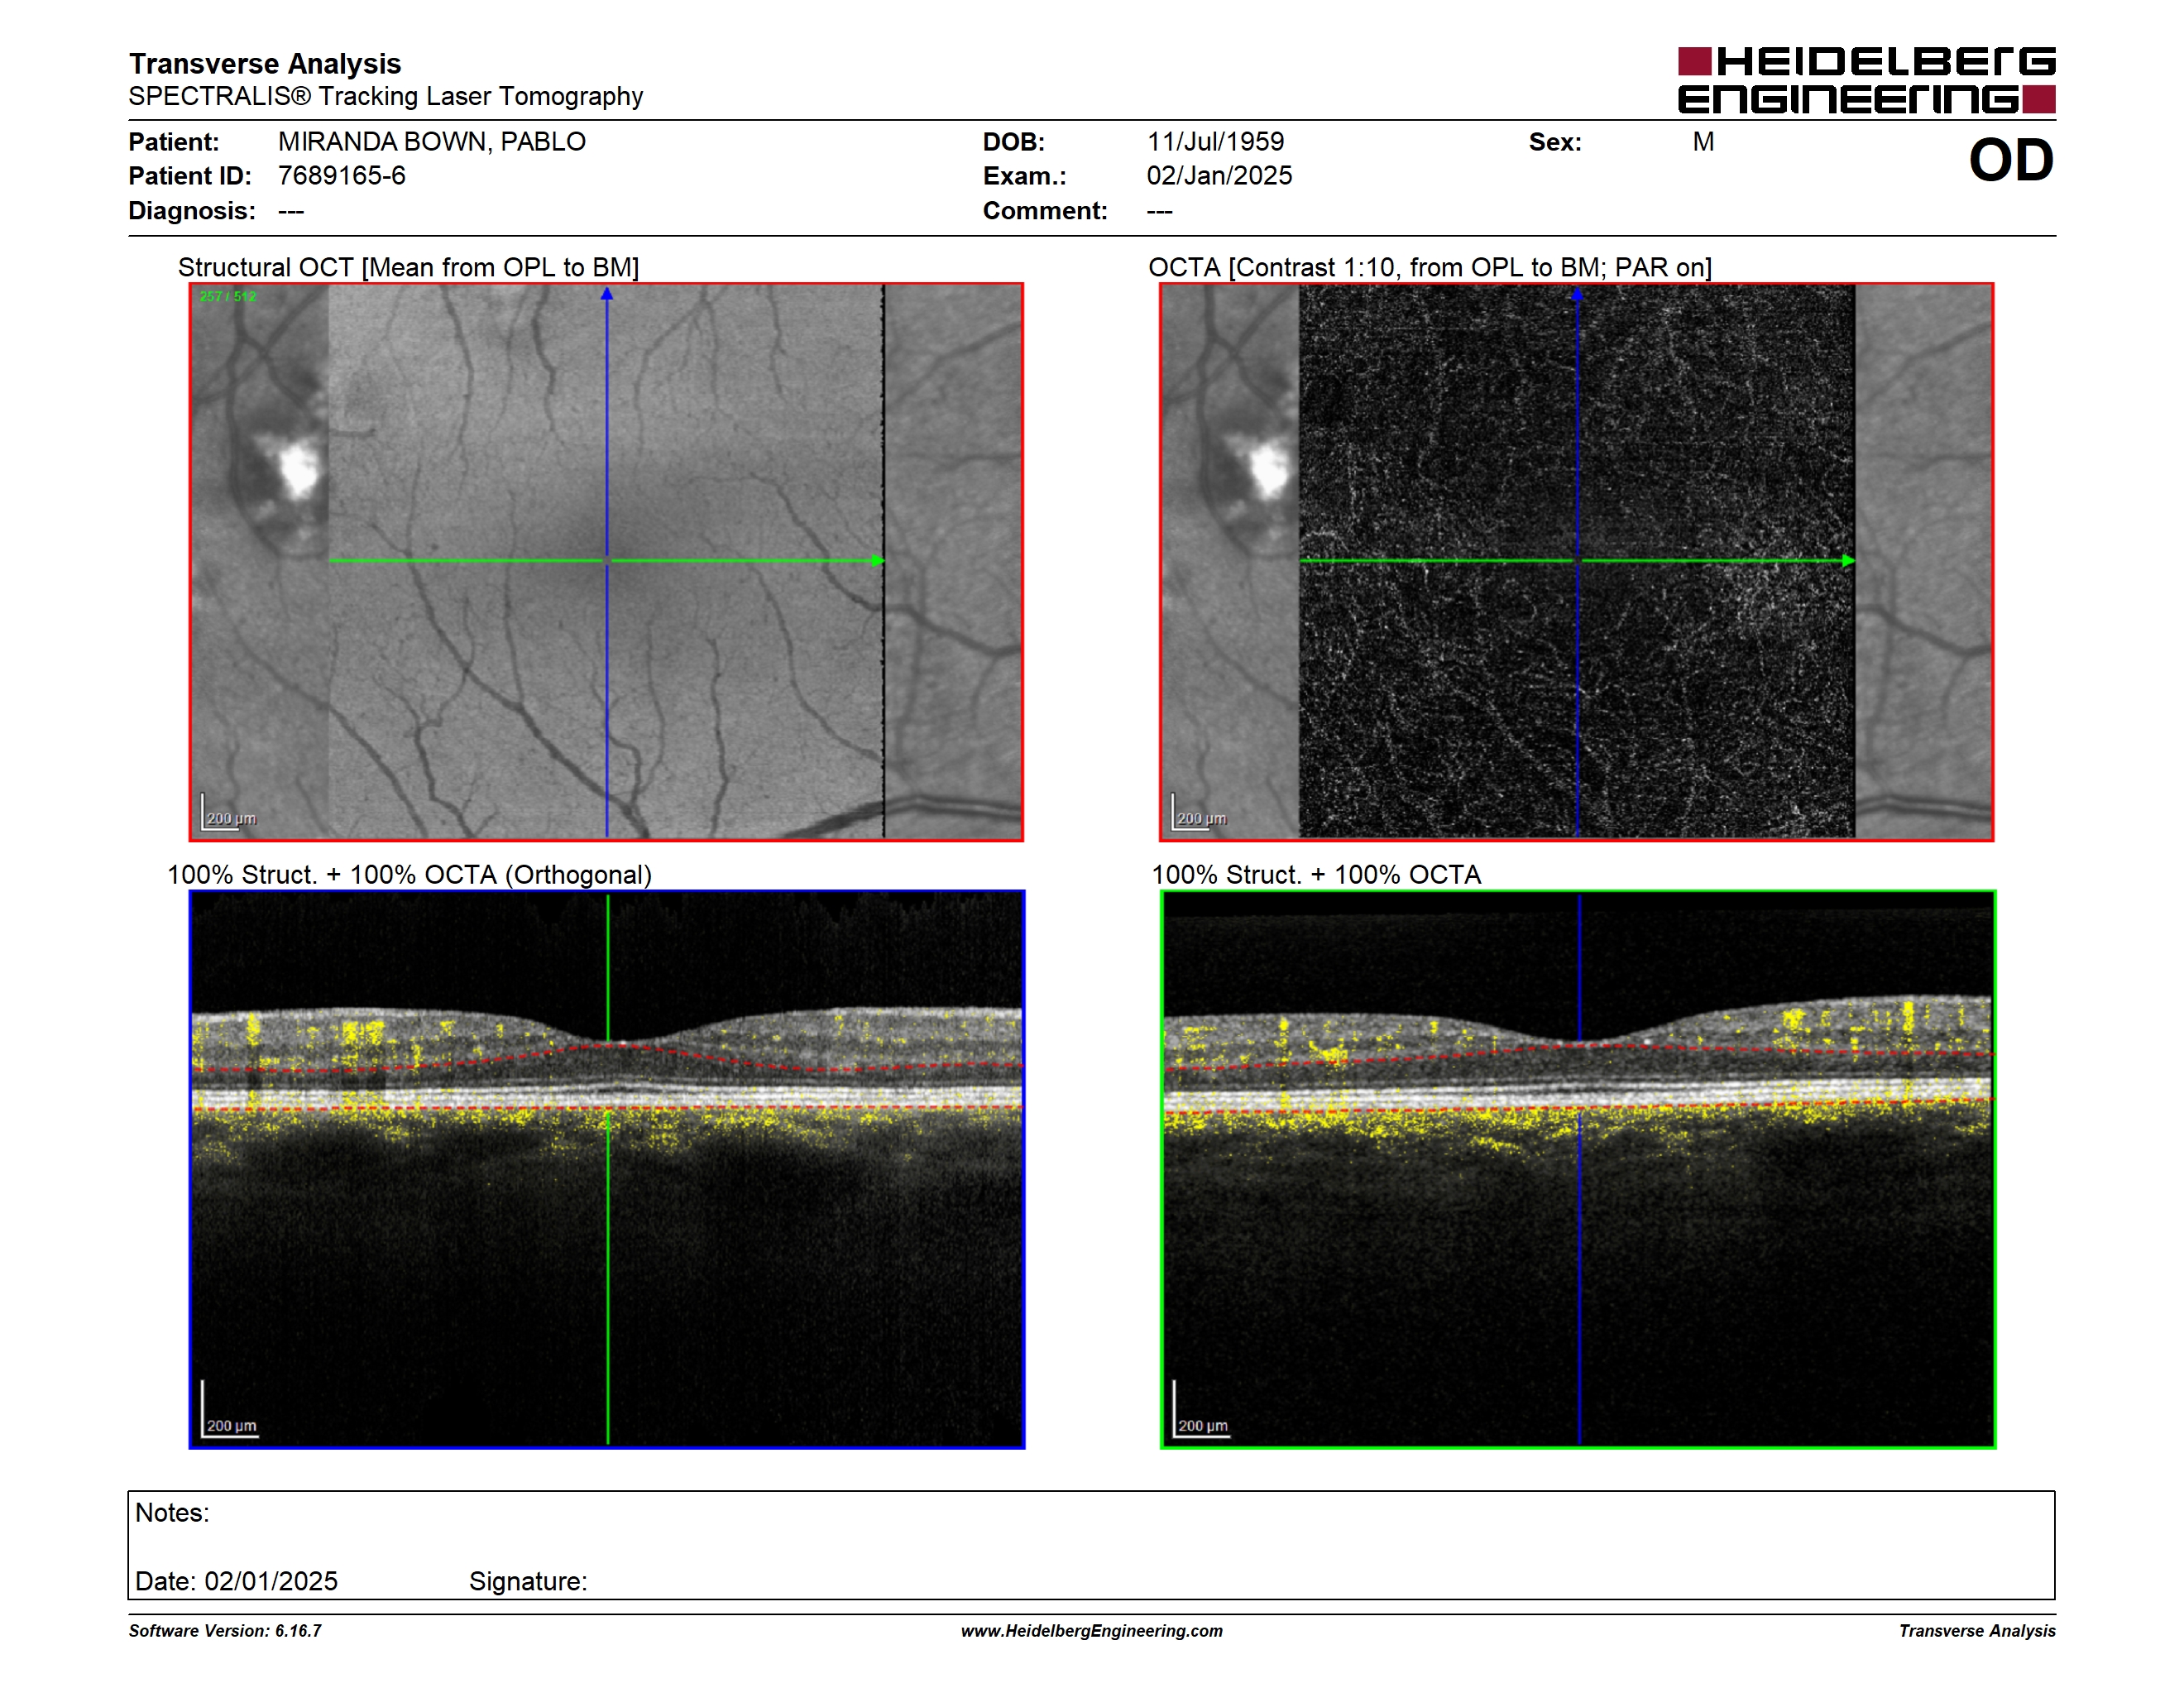
Task: Click the exam date 02/Jan/2025
Action: pyautogui.click(x=1219, y=176)
